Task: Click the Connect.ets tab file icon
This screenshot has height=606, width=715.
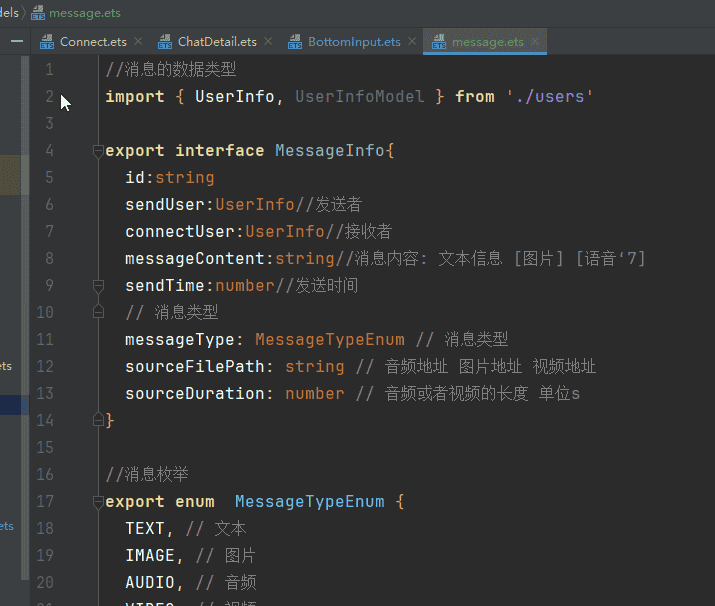Action: (47, 42)
